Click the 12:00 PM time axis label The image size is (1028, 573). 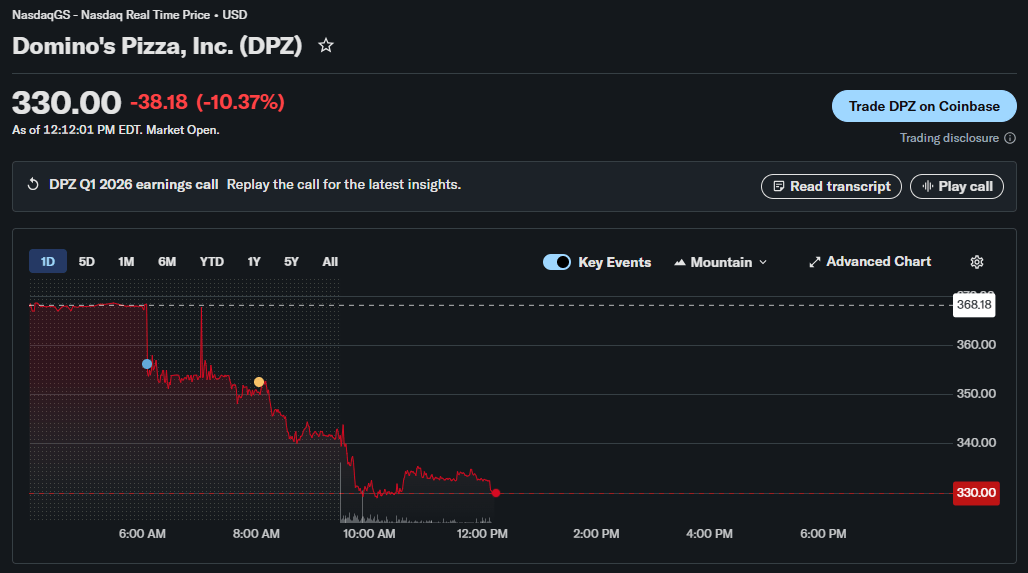pos(482,534)
